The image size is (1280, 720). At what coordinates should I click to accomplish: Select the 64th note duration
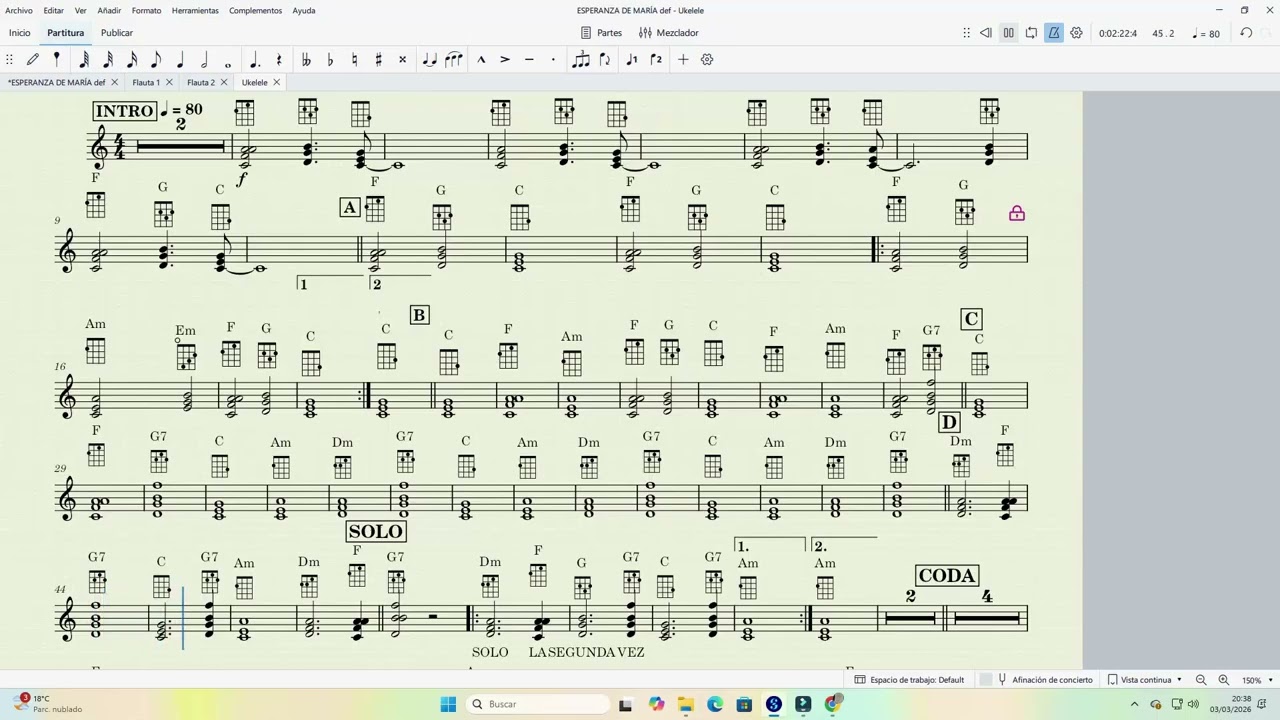[84, 60]
